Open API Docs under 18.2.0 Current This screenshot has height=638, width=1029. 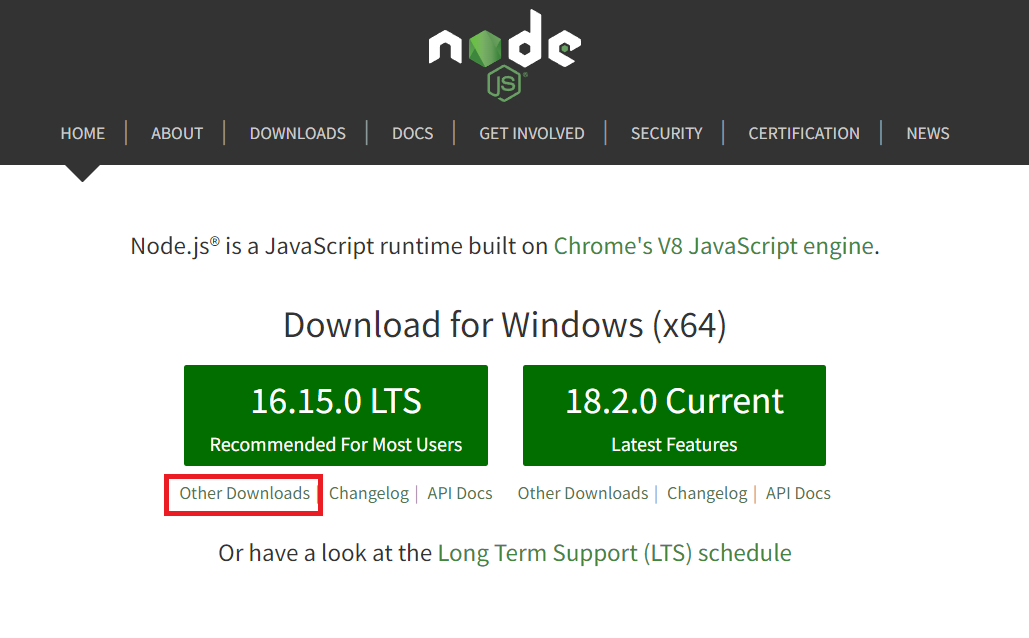tap(798, 493)
